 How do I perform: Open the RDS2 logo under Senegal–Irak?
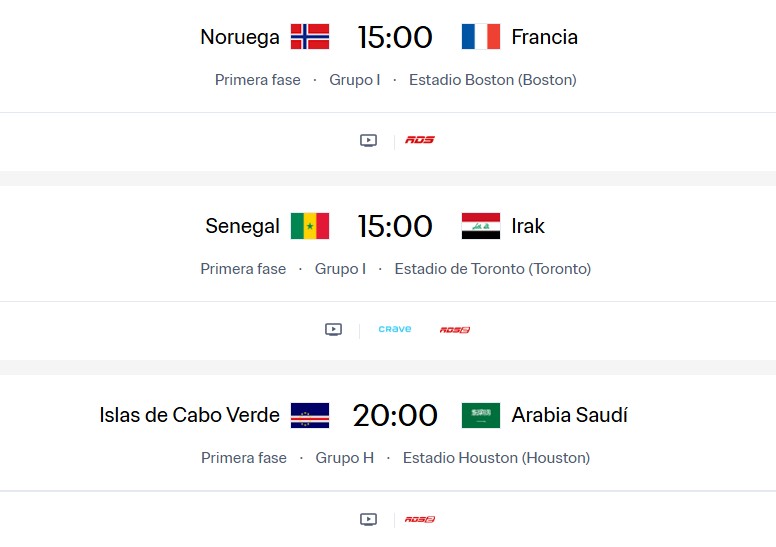pos(455,330)
